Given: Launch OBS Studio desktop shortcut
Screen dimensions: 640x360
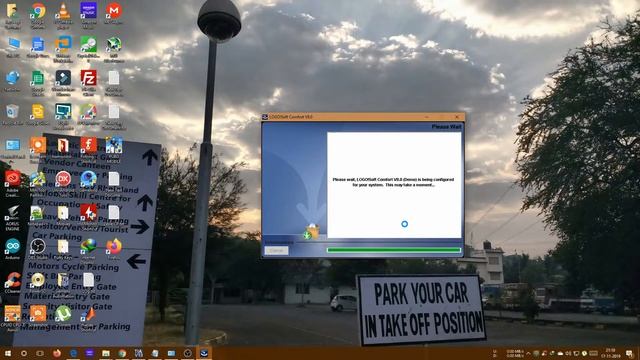Looking at the screenshot, I should click(x=38, y=247).
